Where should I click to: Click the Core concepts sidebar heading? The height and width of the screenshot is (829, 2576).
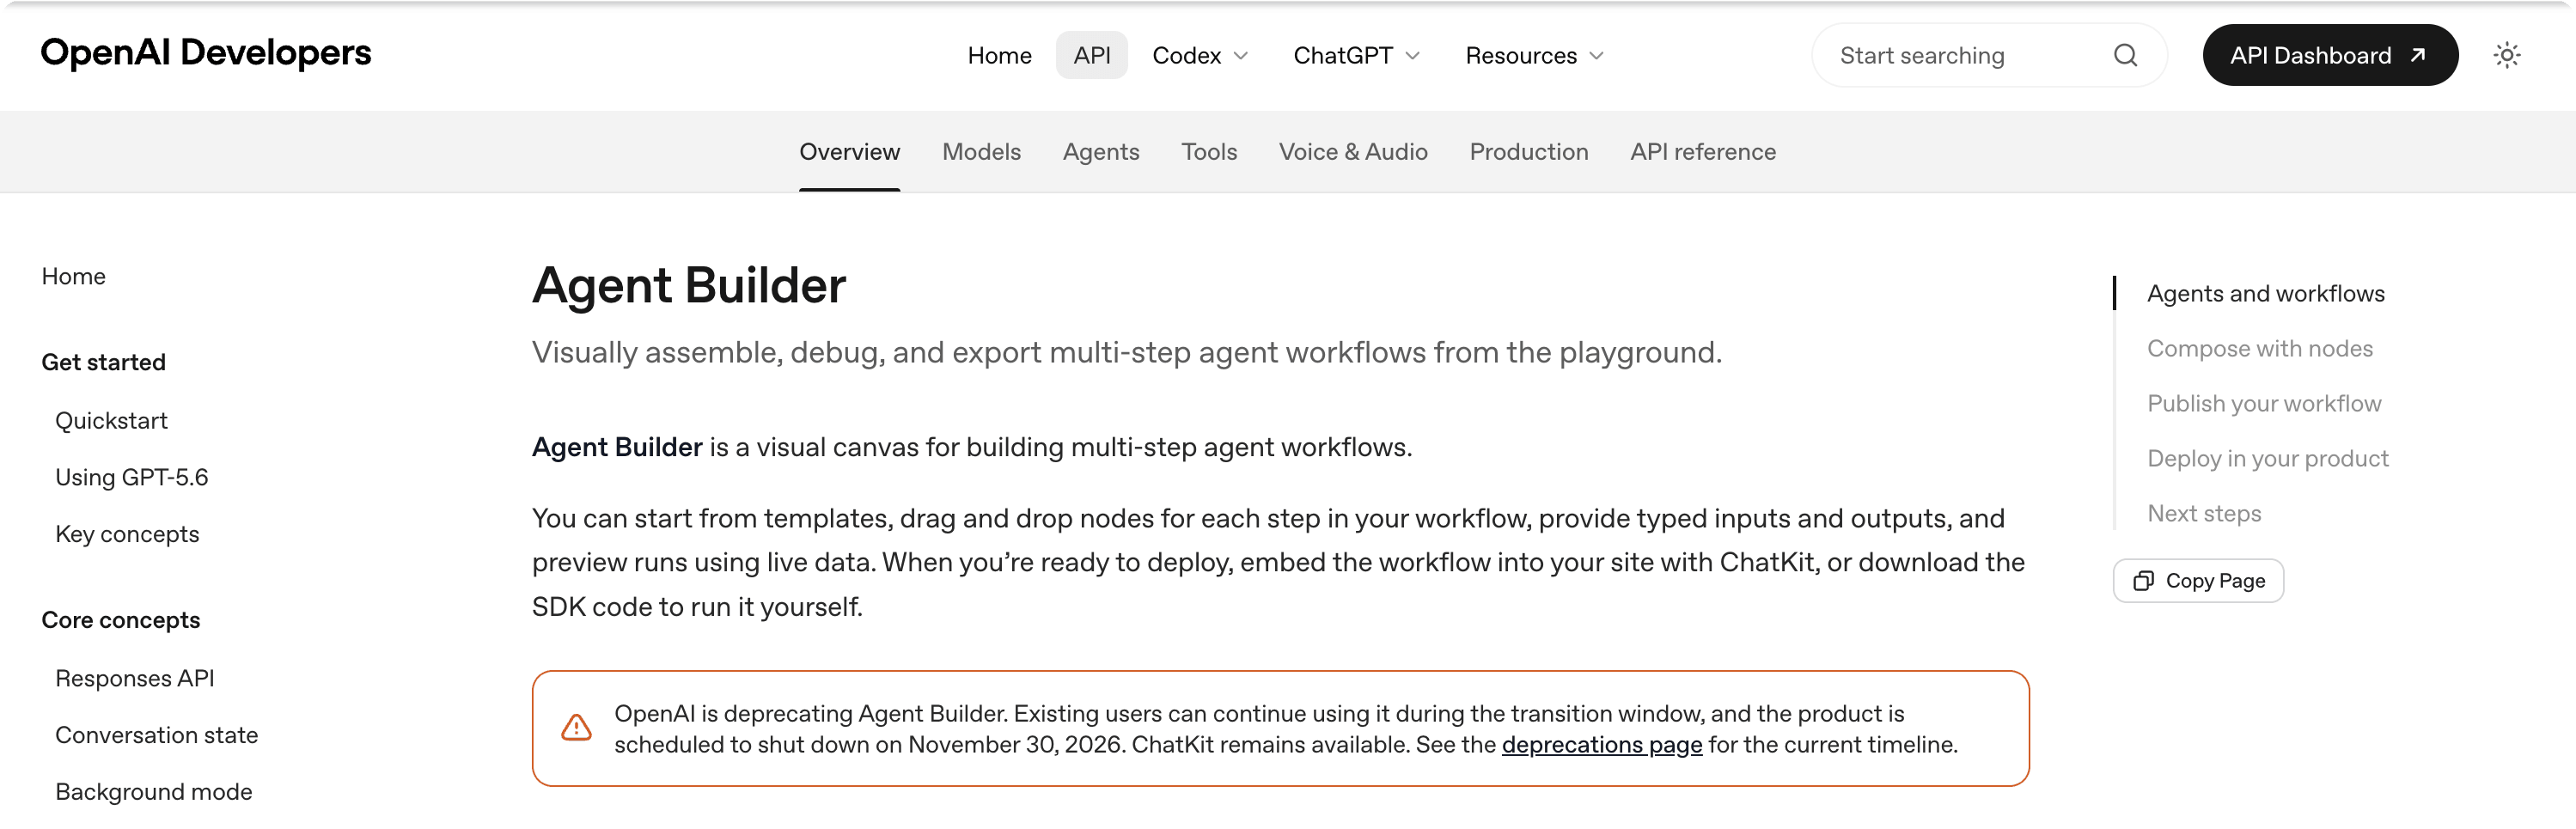point(120,621)
